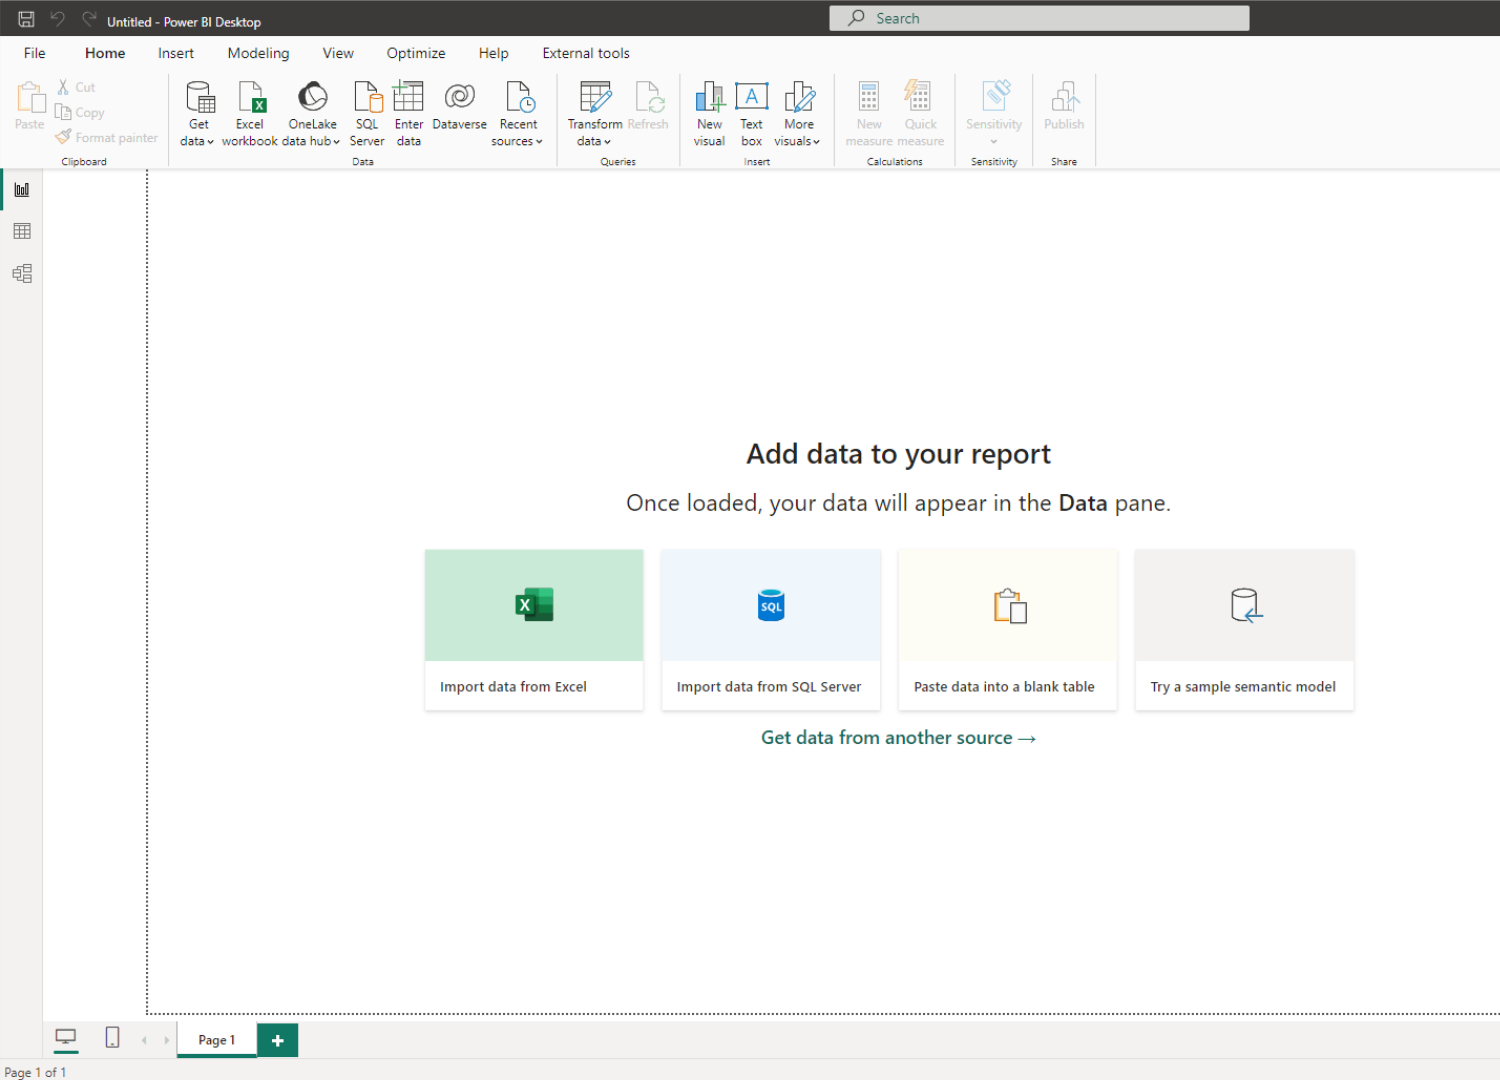This screenshot has height=1080, width=1500.
Task: Click Import data from SQL Server card
Action: pos(770,630)
